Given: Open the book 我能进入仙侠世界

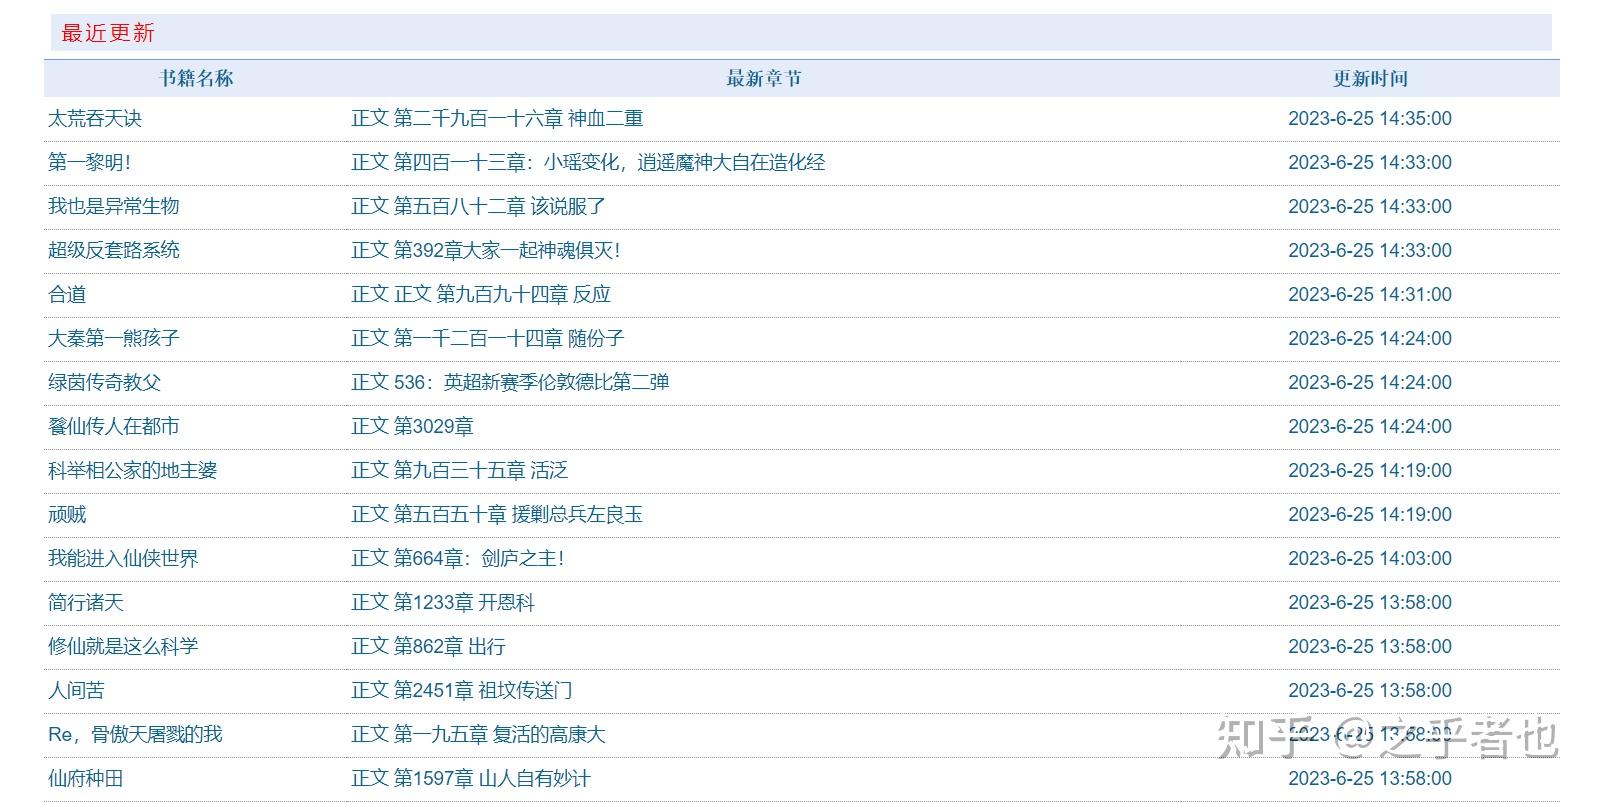Looking at the screenshot, I should (x=123, y=558).
